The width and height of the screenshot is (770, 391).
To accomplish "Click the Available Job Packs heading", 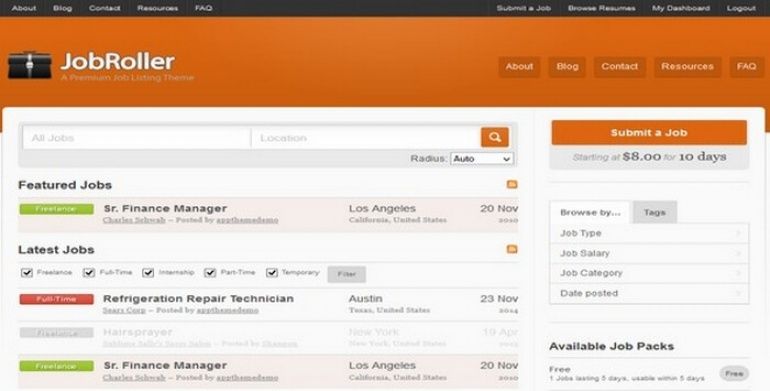I will click(611, 346).
